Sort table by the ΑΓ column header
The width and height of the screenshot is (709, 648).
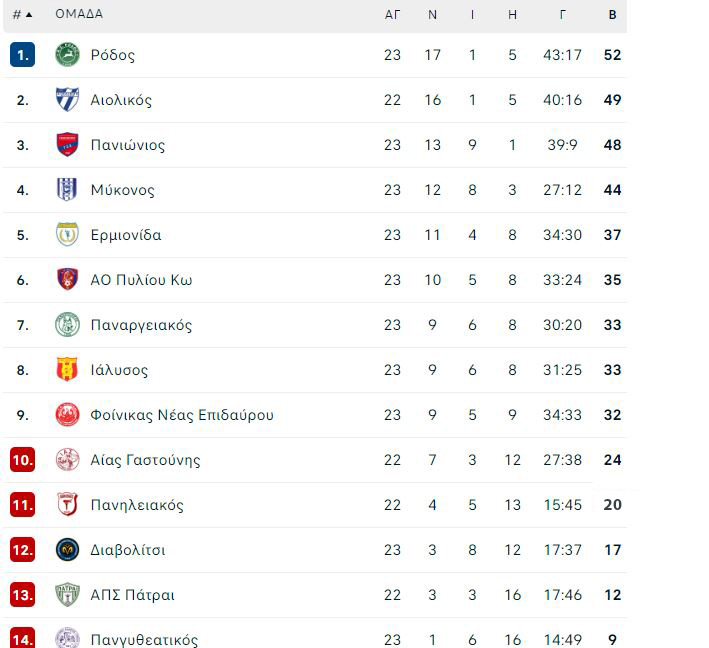coord(392,14)
